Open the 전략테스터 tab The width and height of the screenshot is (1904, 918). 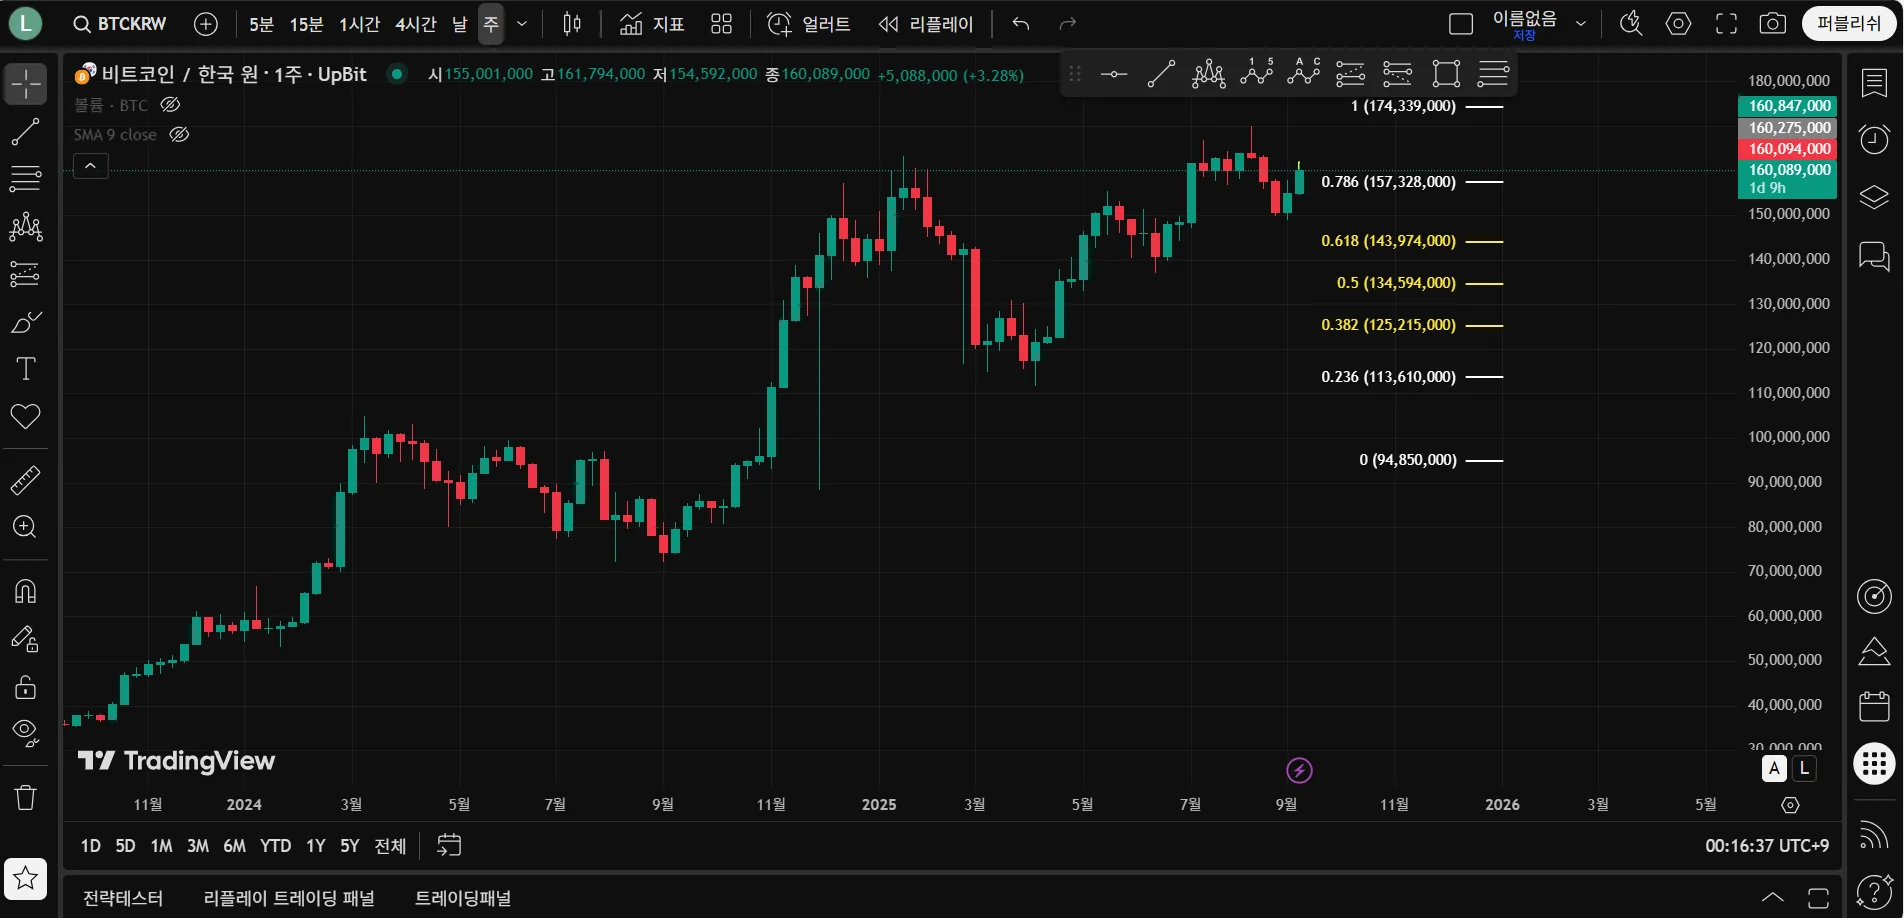pyautogui.click(x=123, y=898)
